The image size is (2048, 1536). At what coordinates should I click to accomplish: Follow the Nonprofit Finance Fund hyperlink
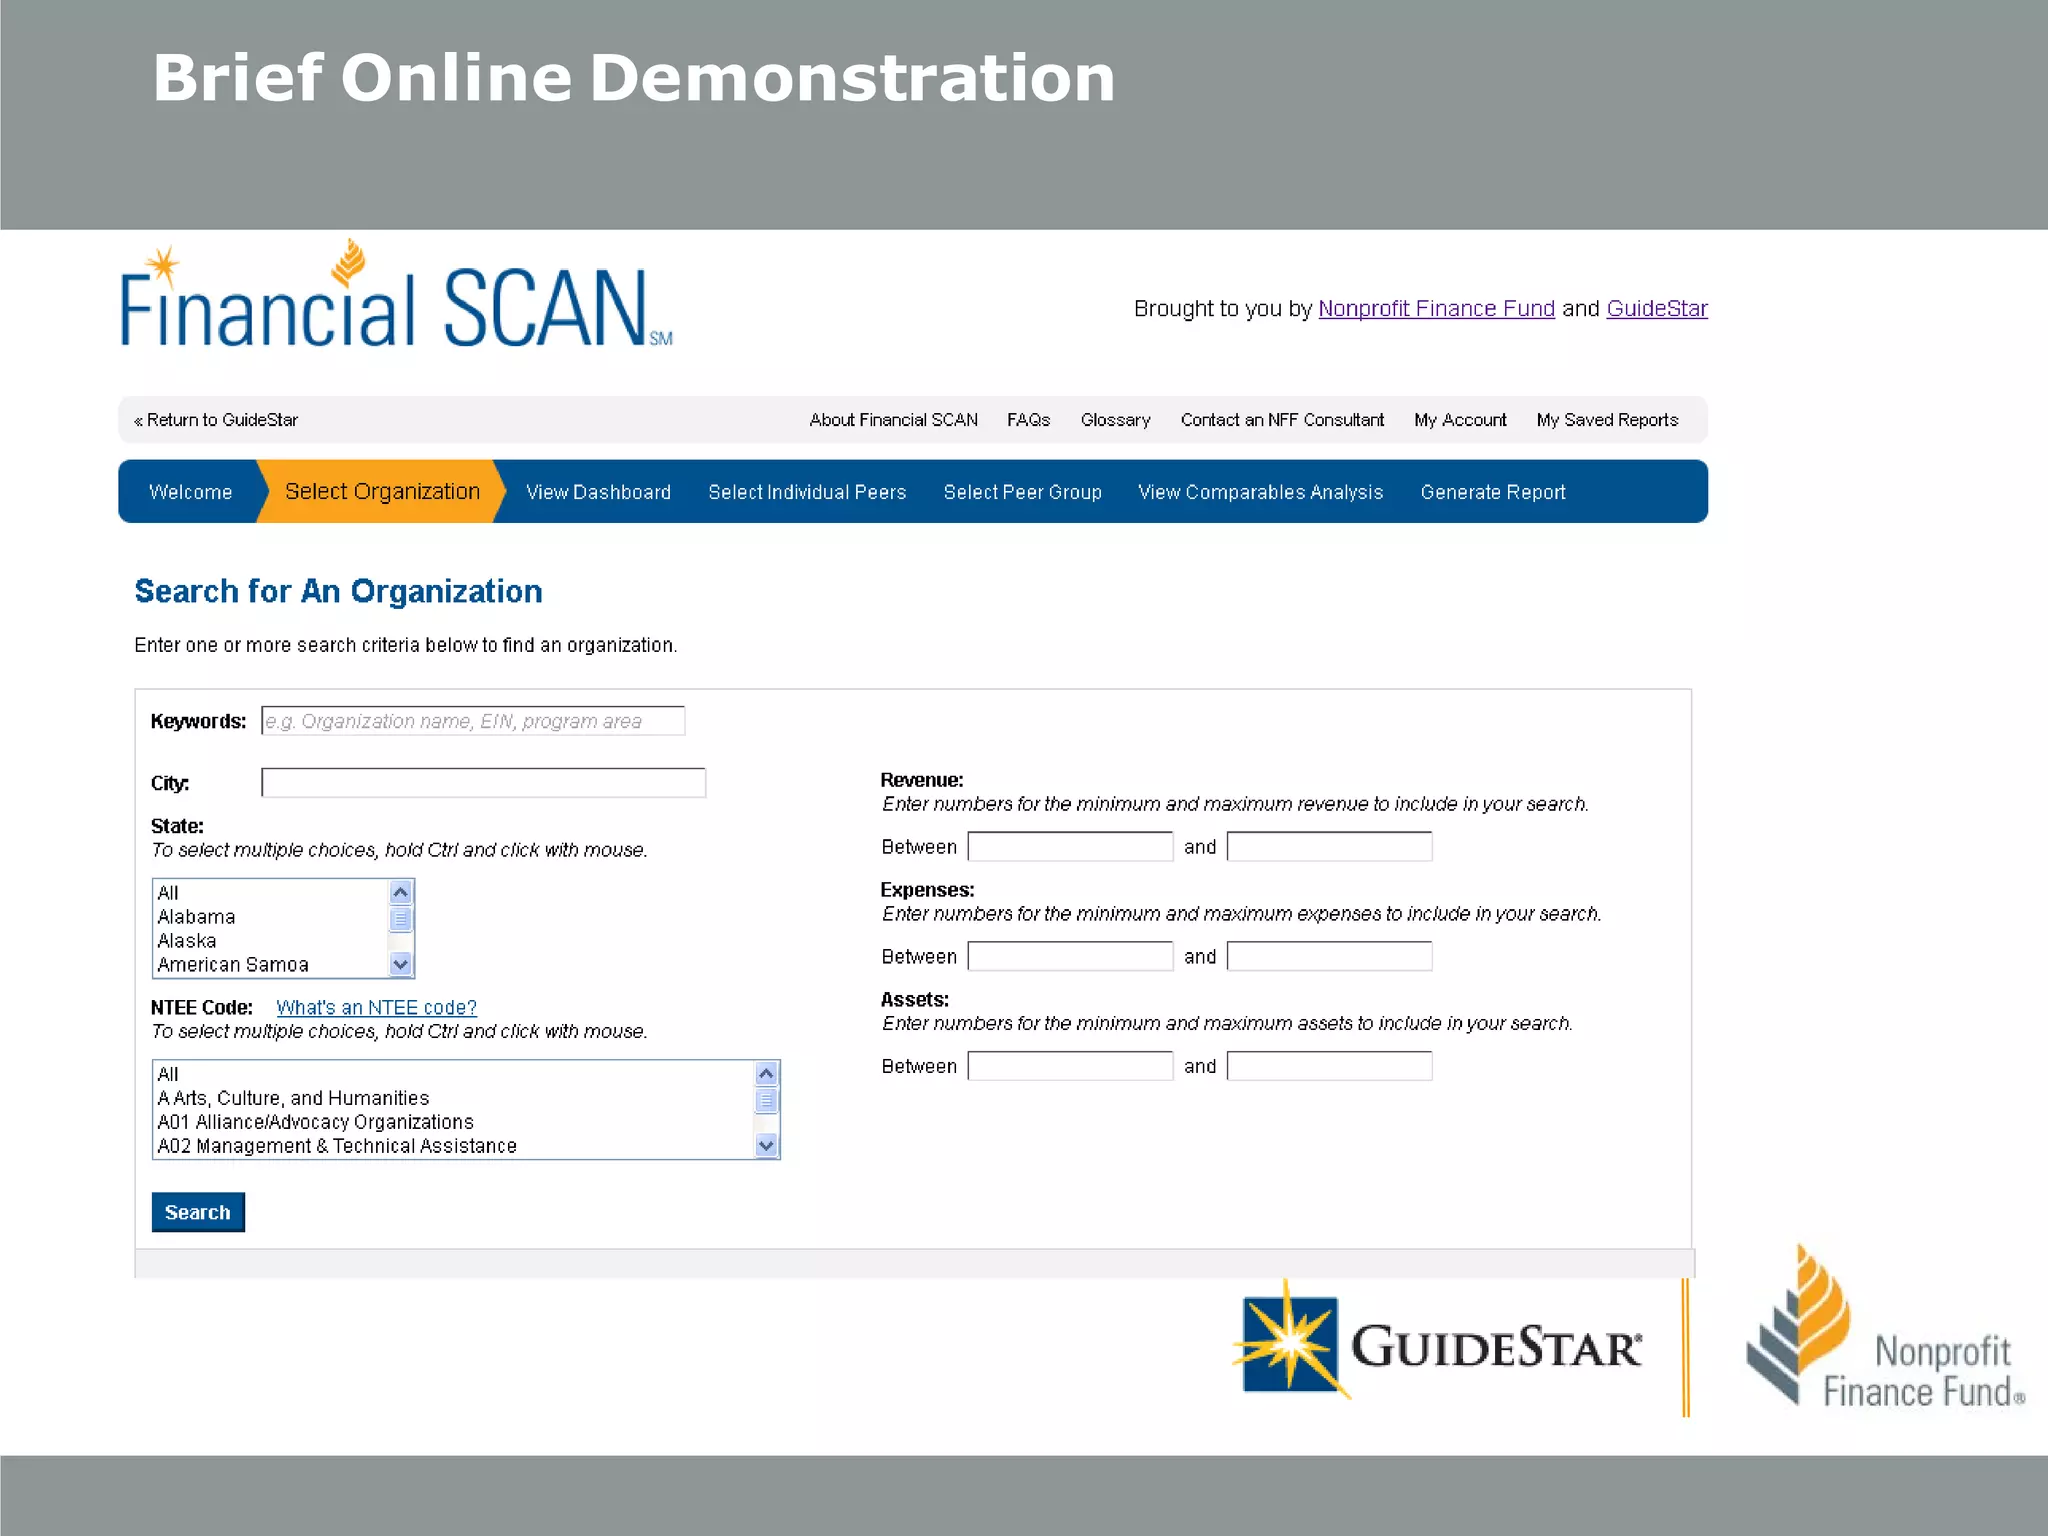click(1436, 308)
